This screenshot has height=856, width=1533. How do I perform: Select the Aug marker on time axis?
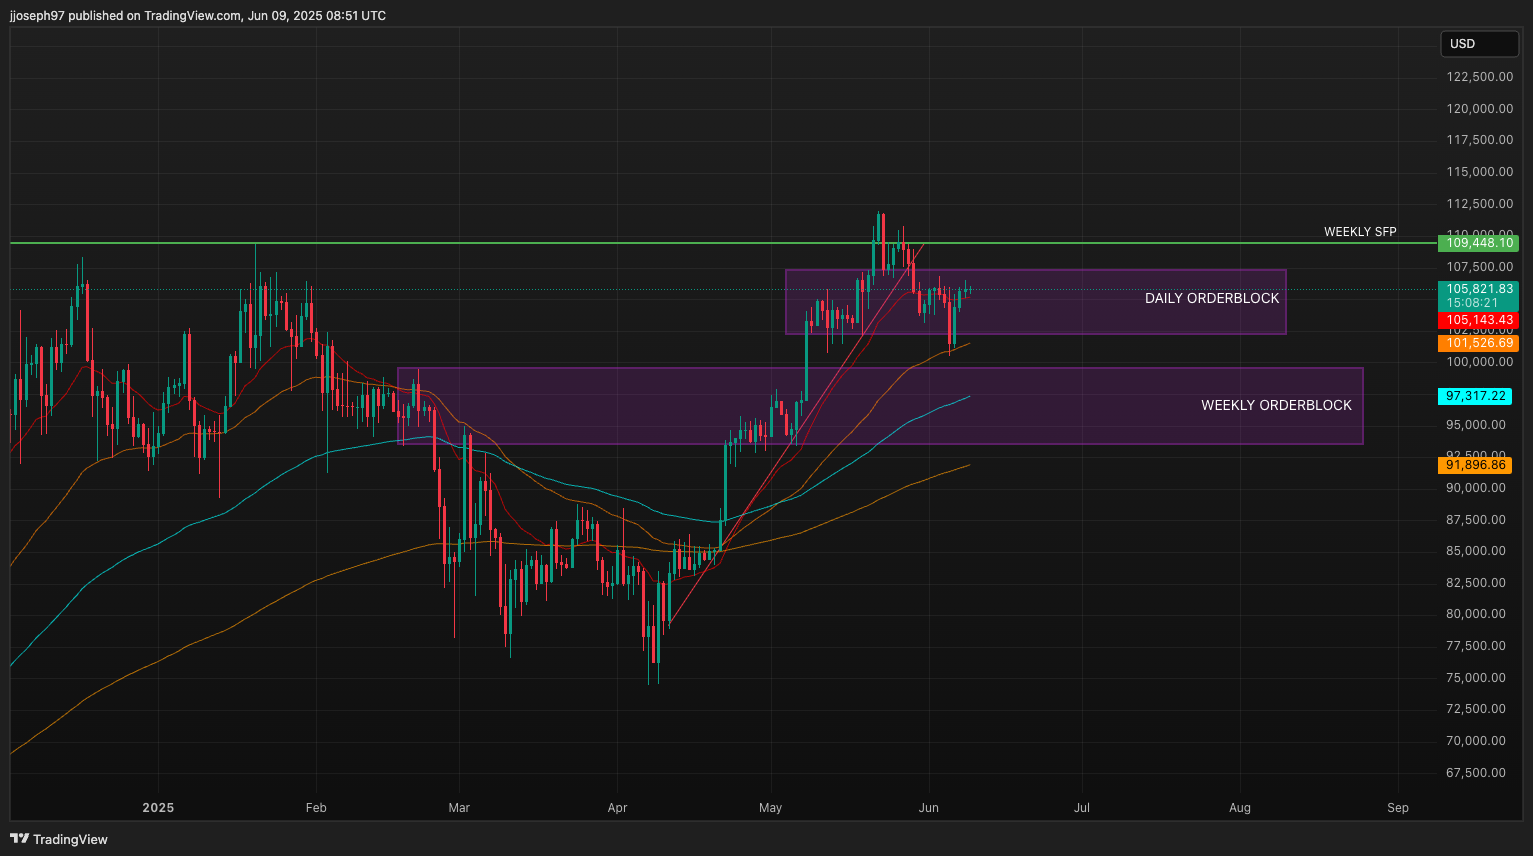click(1239, 808)
